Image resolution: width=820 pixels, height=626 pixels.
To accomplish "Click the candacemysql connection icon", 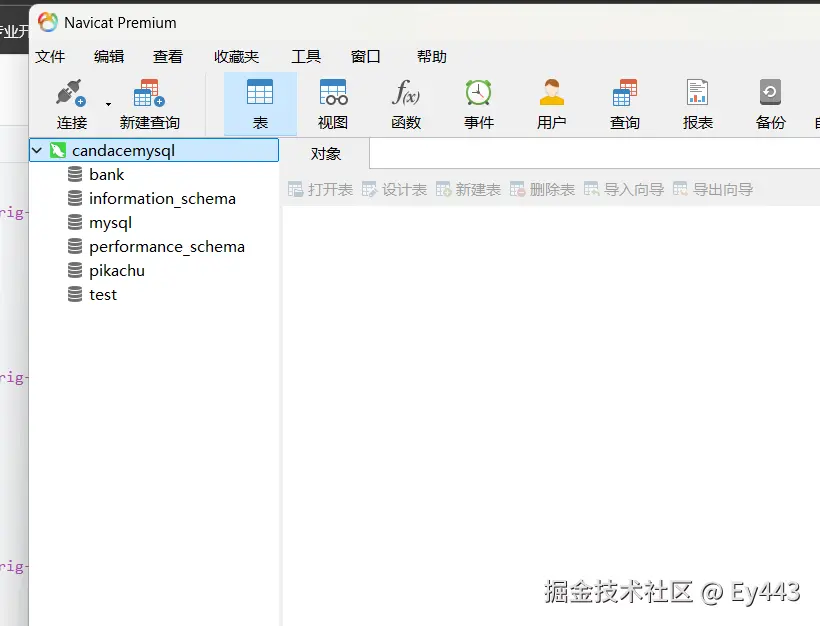I will (58, 151).
